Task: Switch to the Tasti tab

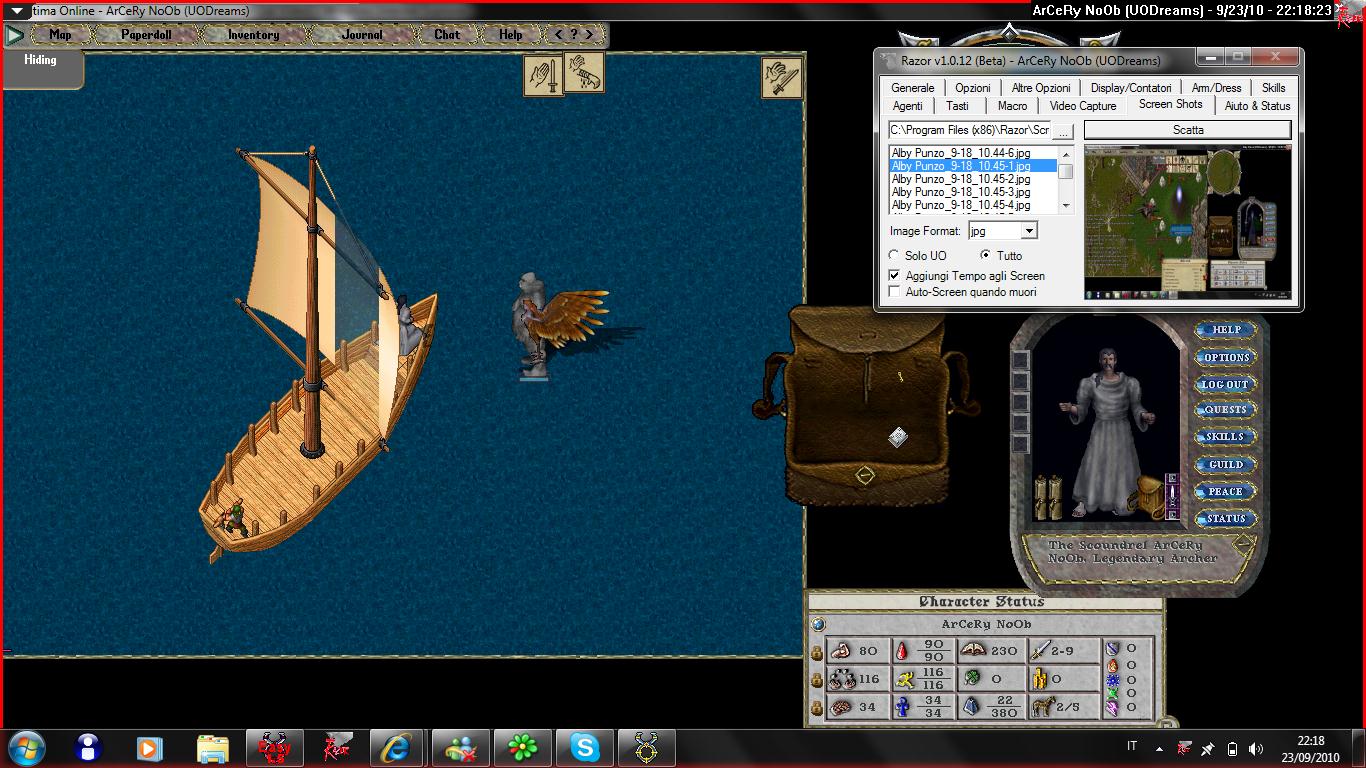Action: pos(957,106)
